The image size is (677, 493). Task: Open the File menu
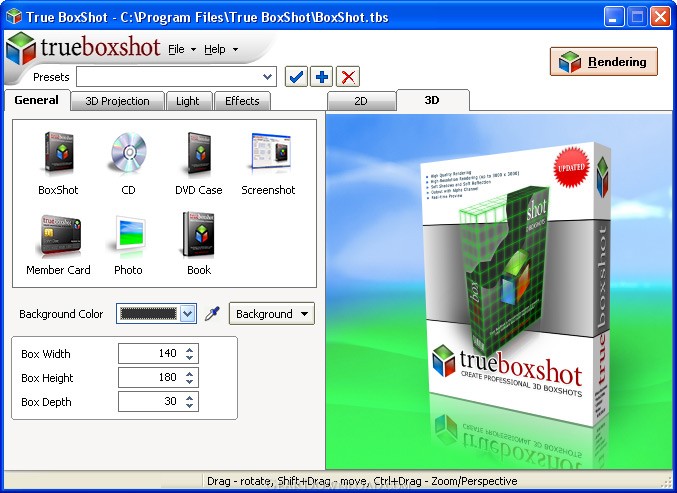[181, 49]
